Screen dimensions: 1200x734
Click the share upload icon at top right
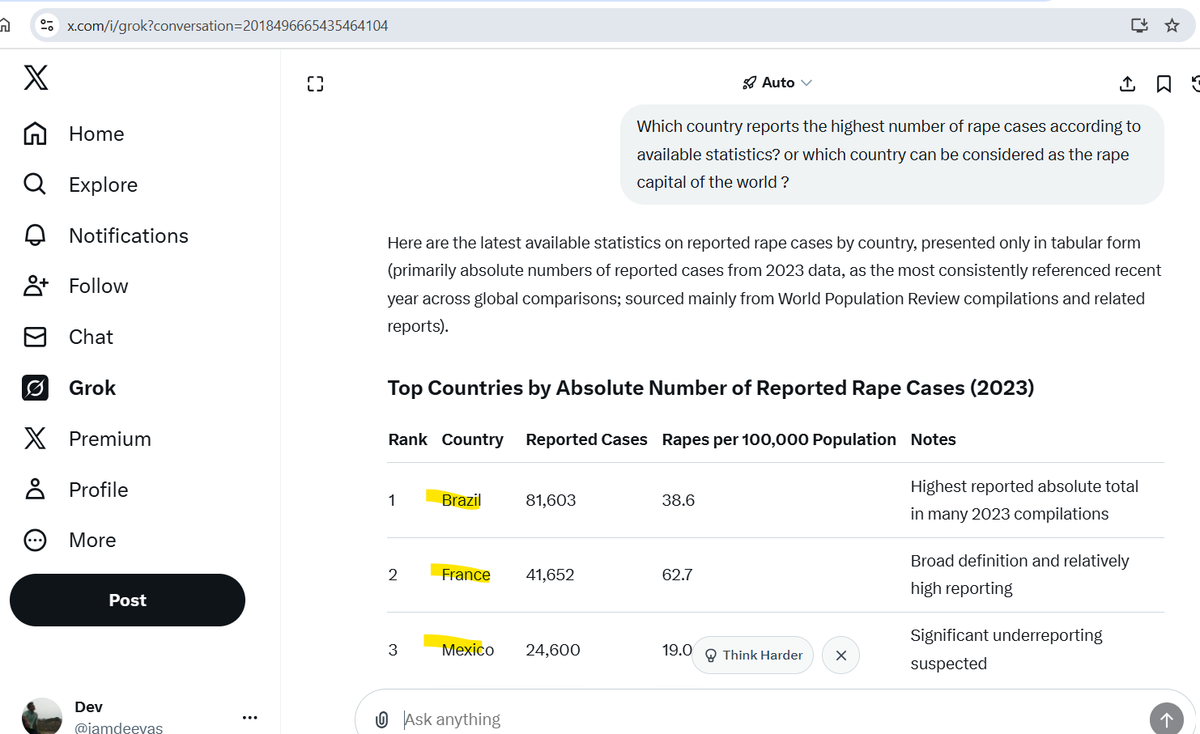click(1127, 84)
